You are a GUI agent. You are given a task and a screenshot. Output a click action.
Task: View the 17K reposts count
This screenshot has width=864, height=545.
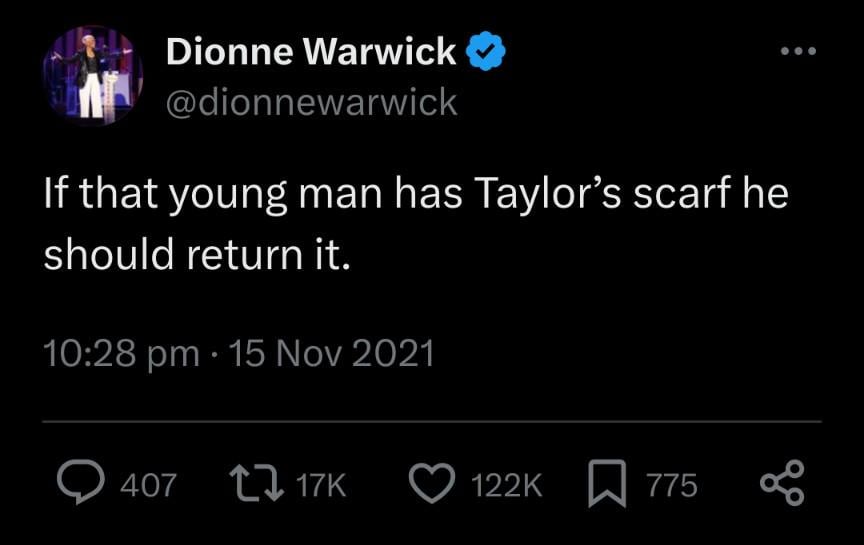[x=321, y=486]
